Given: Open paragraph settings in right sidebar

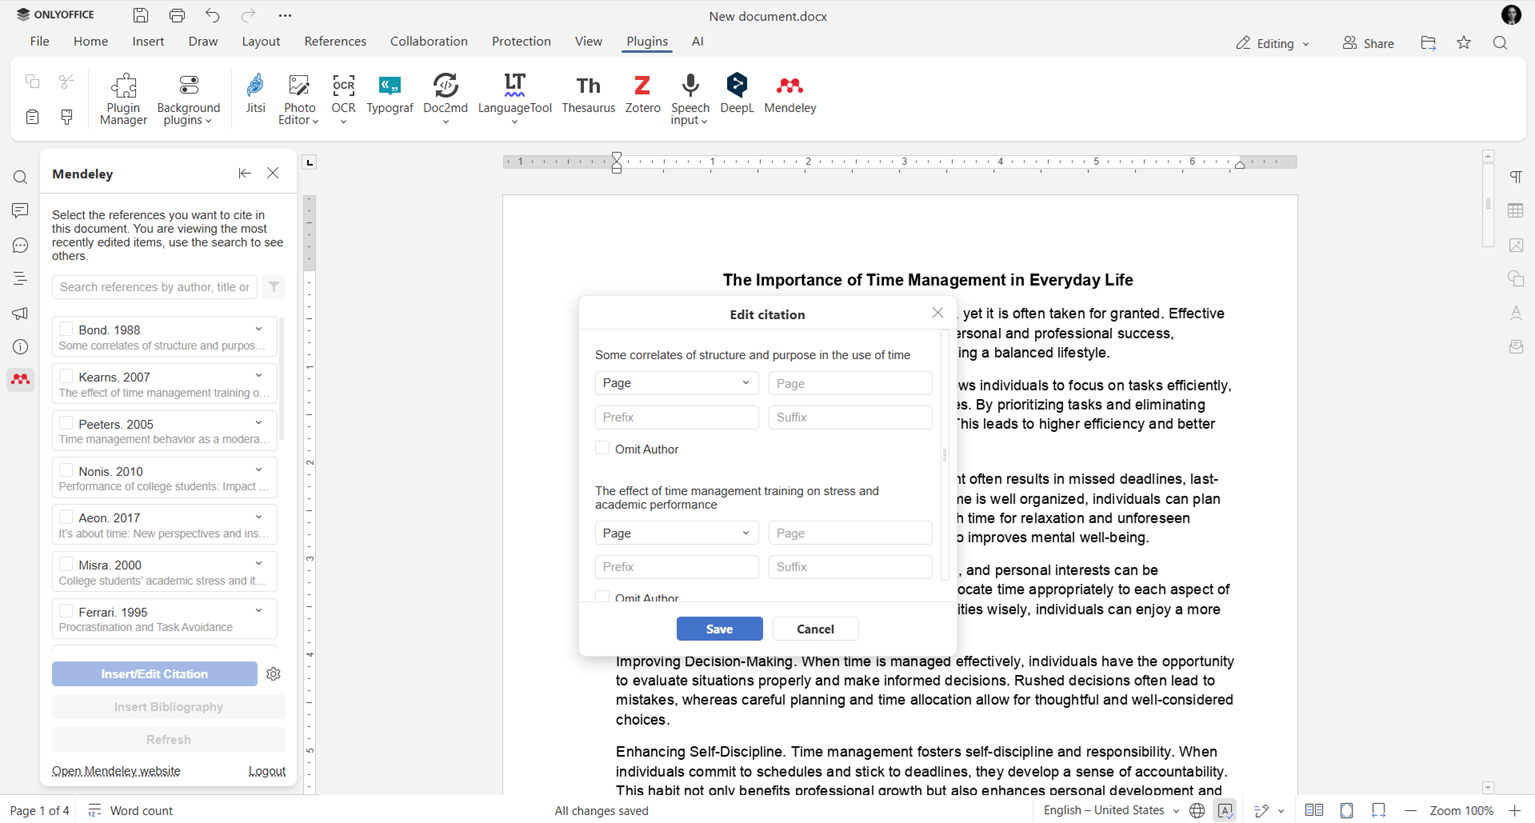Looking at the screenshot, I should (x=1516, y=177).
